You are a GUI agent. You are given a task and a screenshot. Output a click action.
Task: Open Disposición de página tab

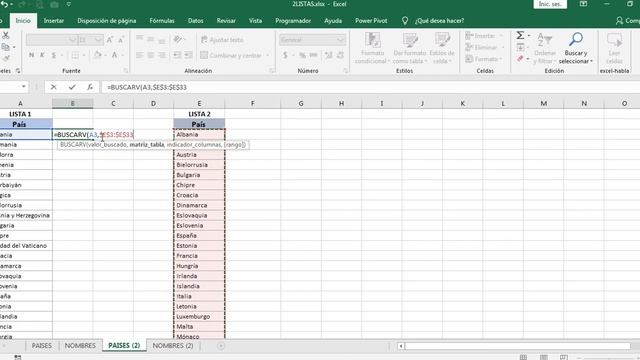point(107,20)
